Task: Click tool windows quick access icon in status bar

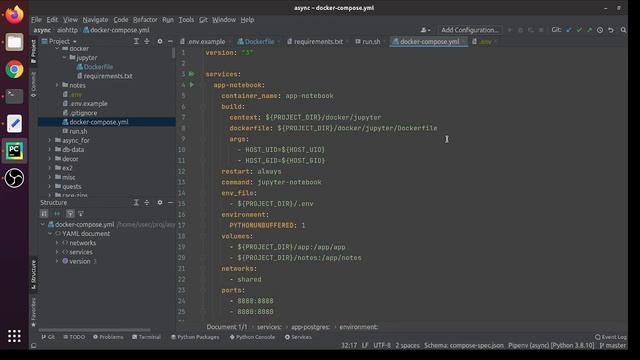Action: coord(33,345)
